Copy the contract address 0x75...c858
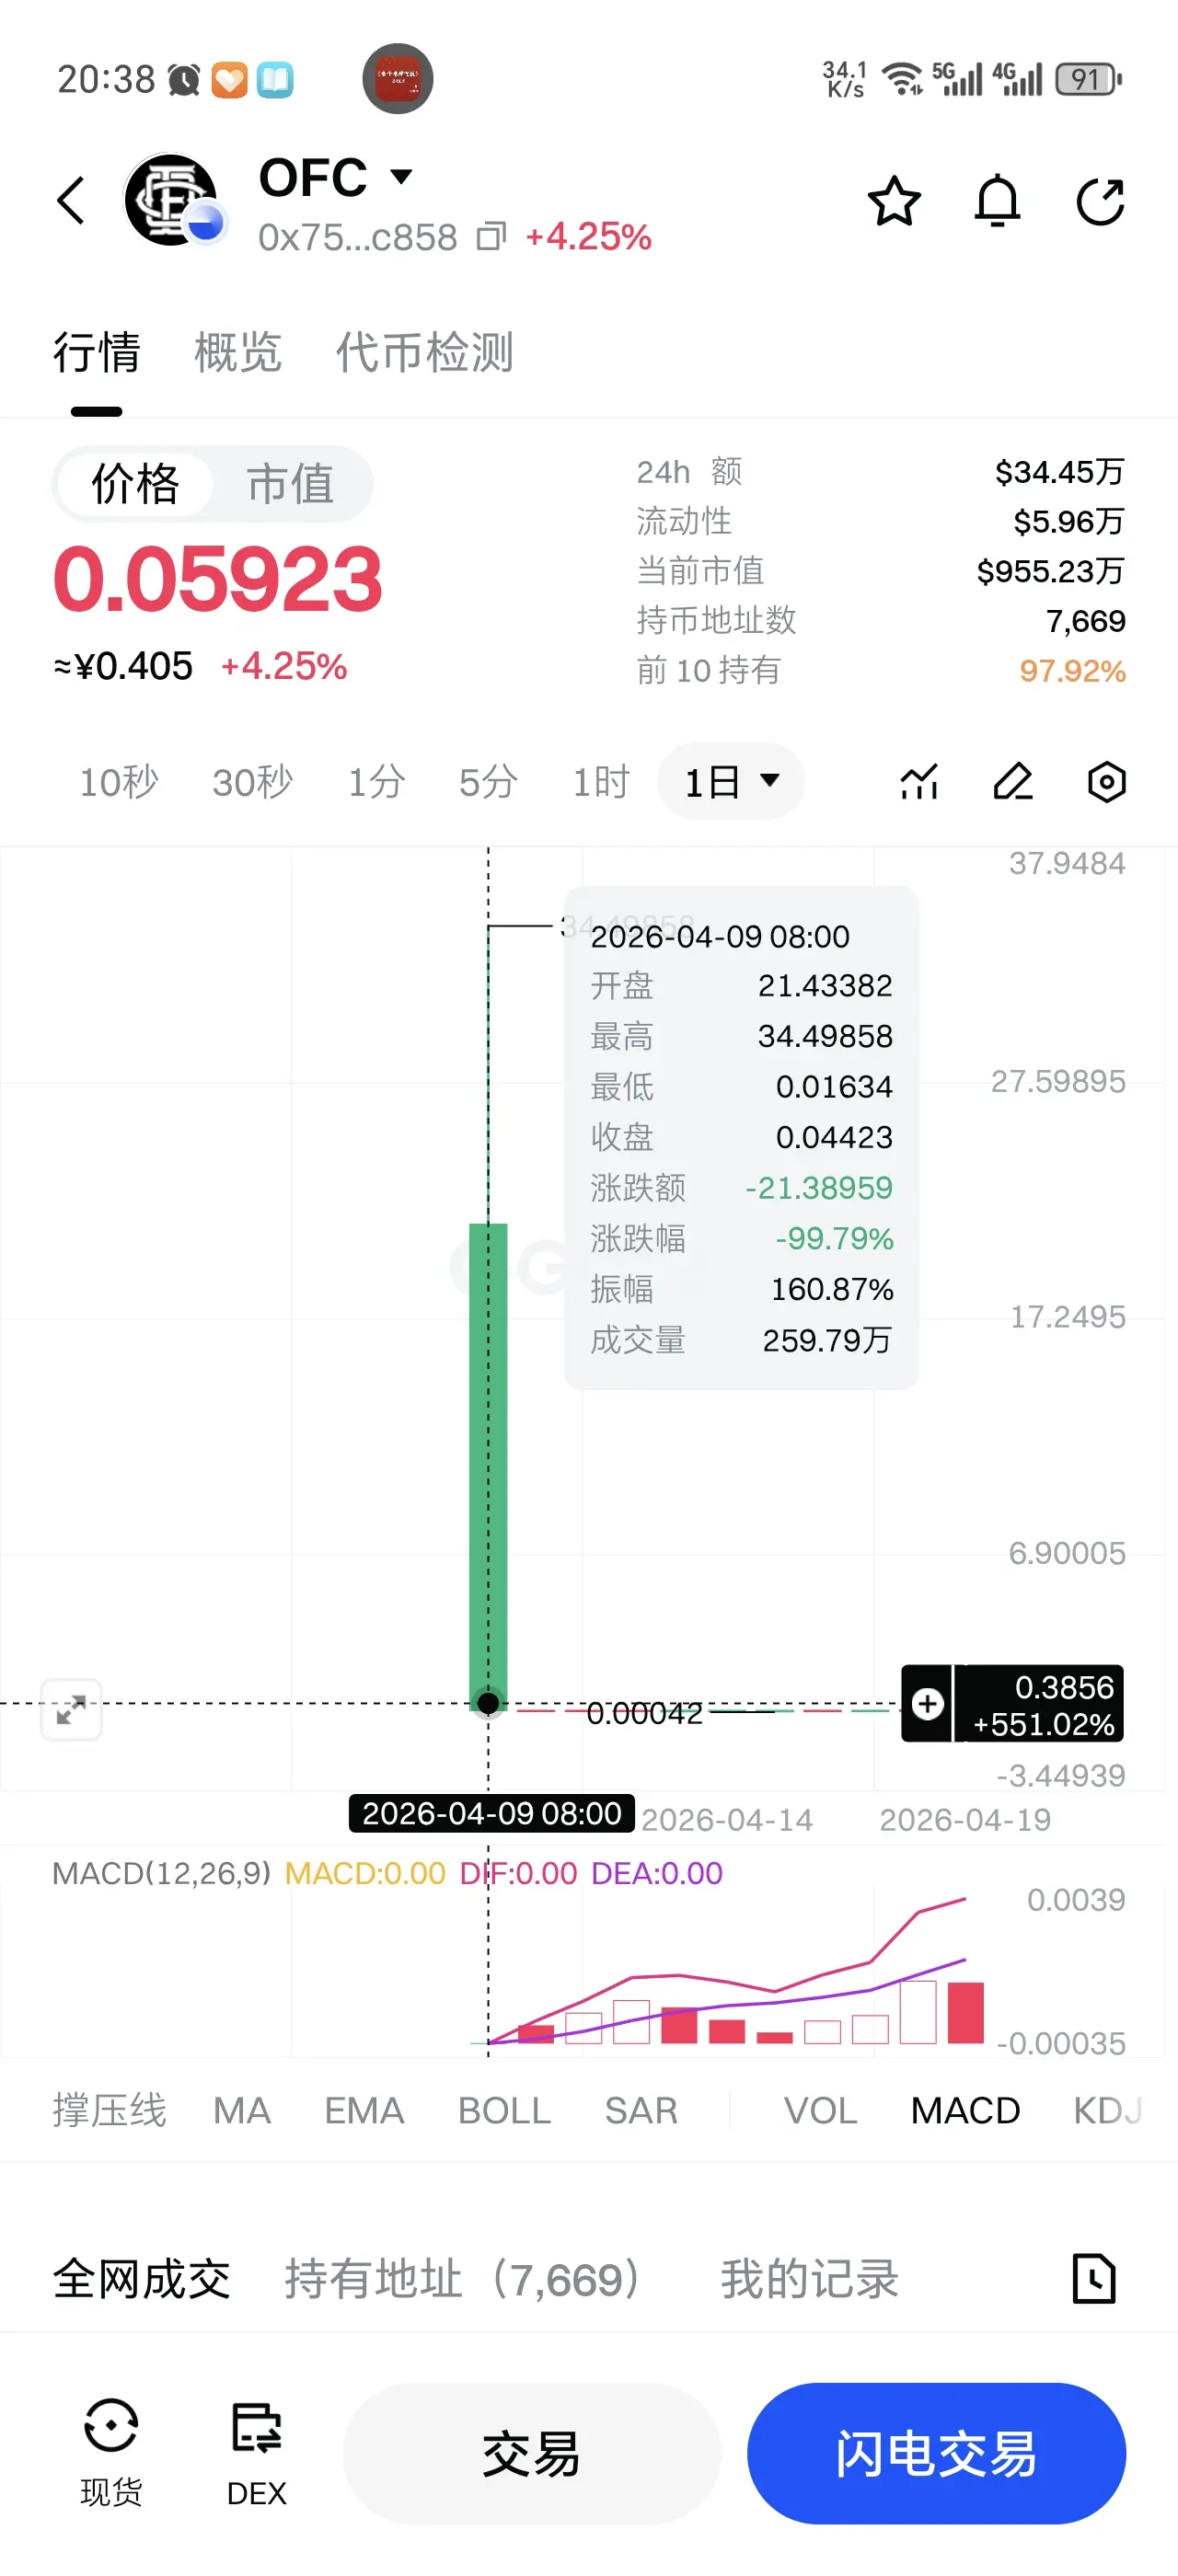 (x=491, y=237)
